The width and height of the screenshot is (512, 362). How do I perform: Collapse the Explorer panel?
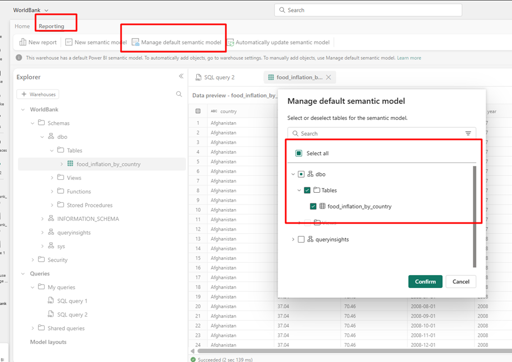click(181, 76)
